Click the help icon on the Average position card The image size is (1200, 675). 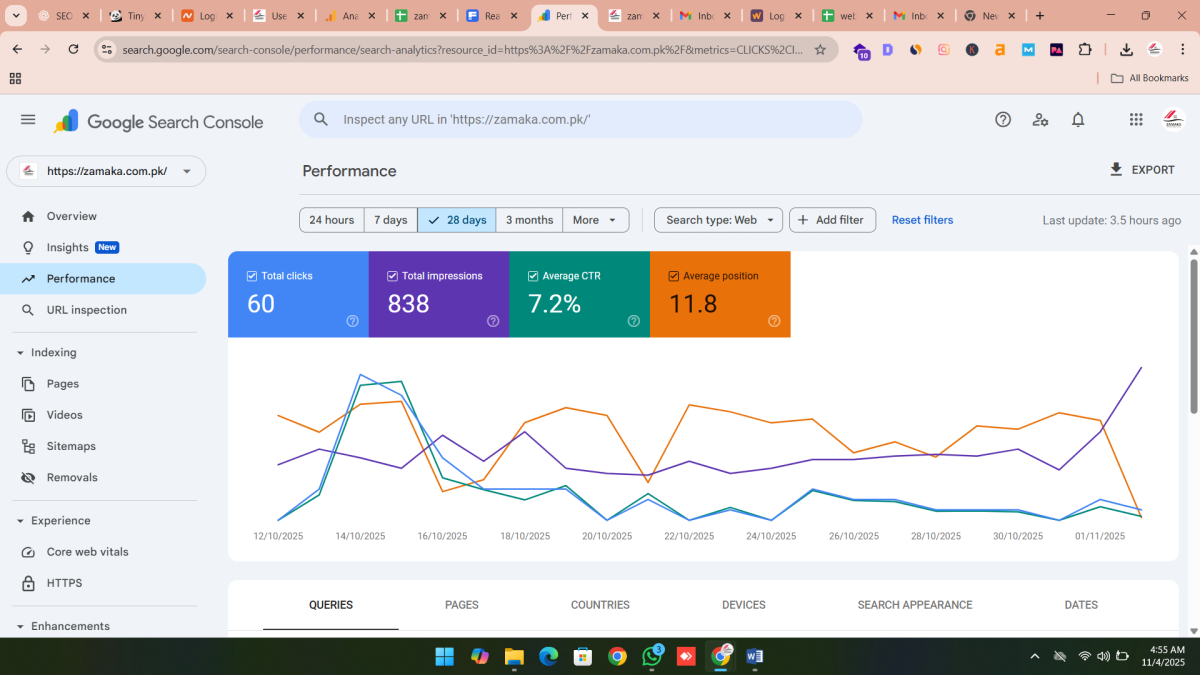point(774,321)
